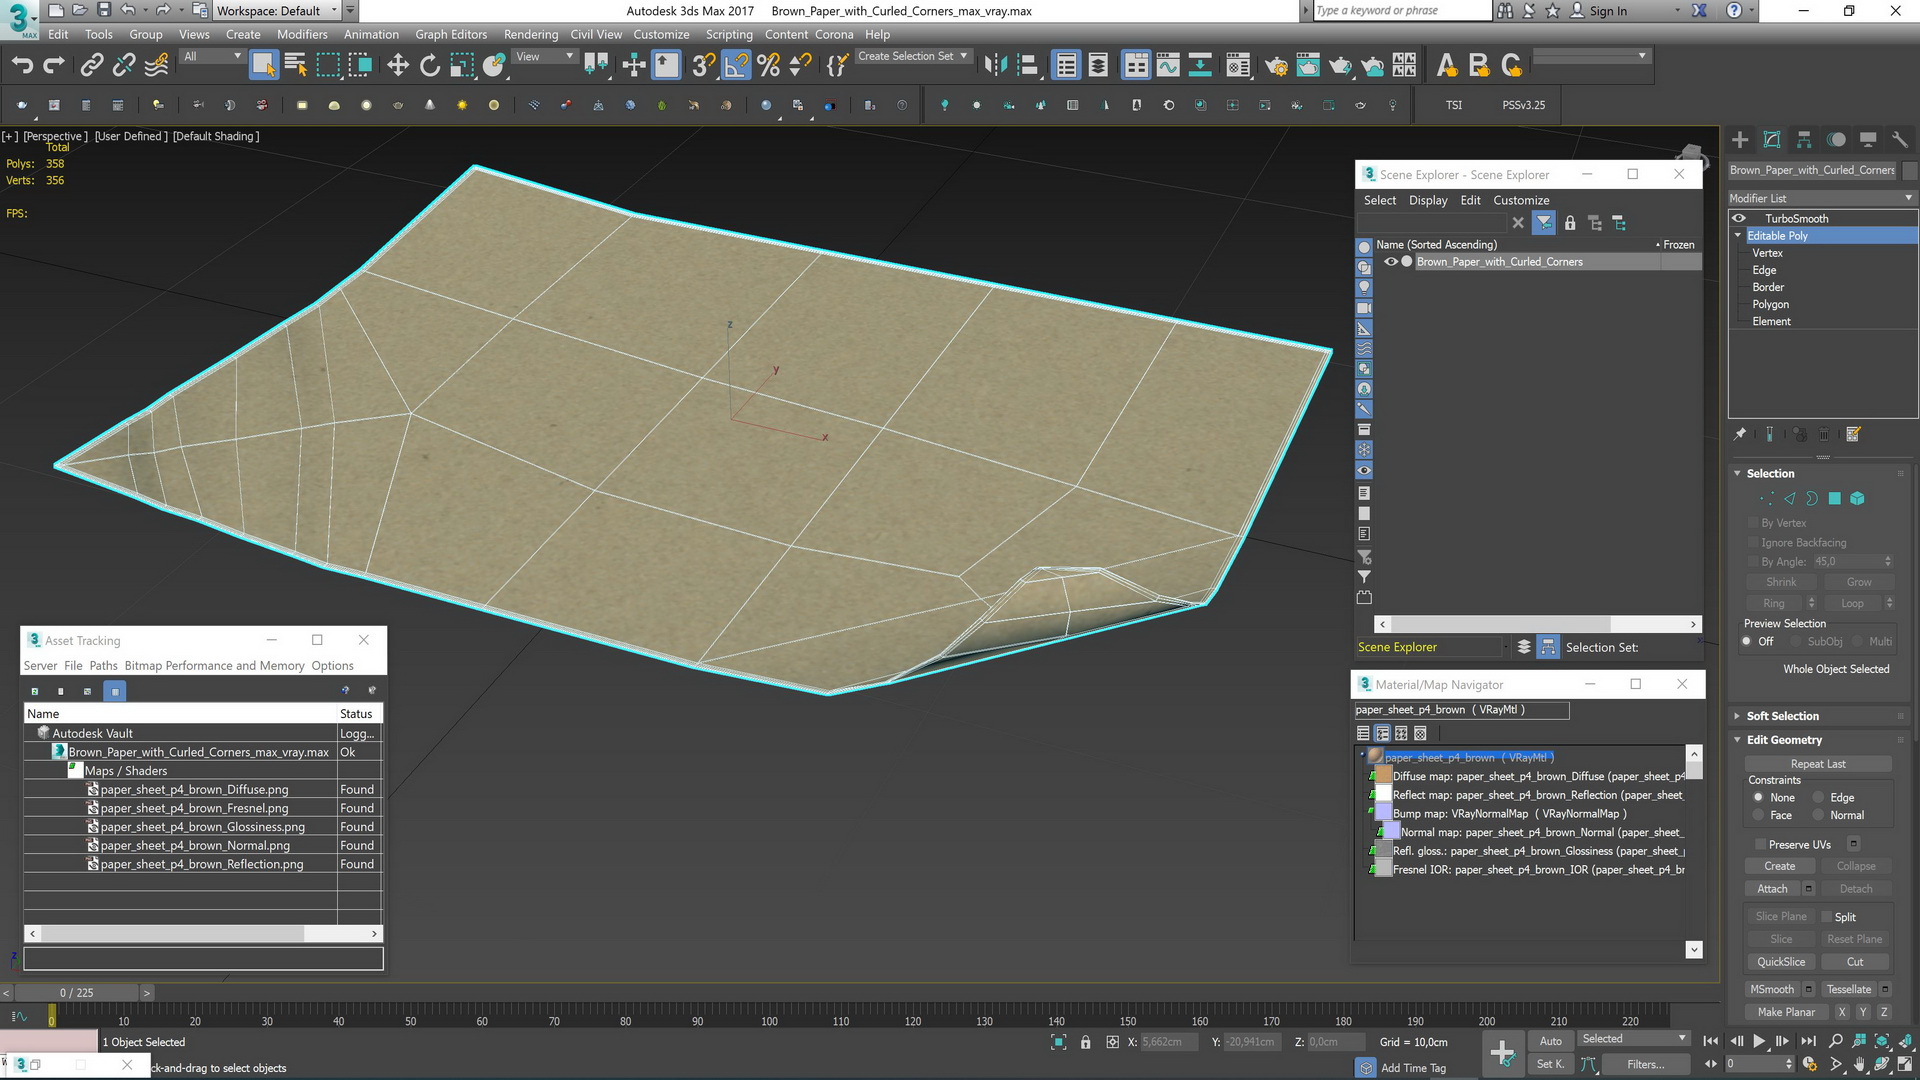Click the Undo arrow icon
1920x1080 pixels.
(x=22, y=66)
